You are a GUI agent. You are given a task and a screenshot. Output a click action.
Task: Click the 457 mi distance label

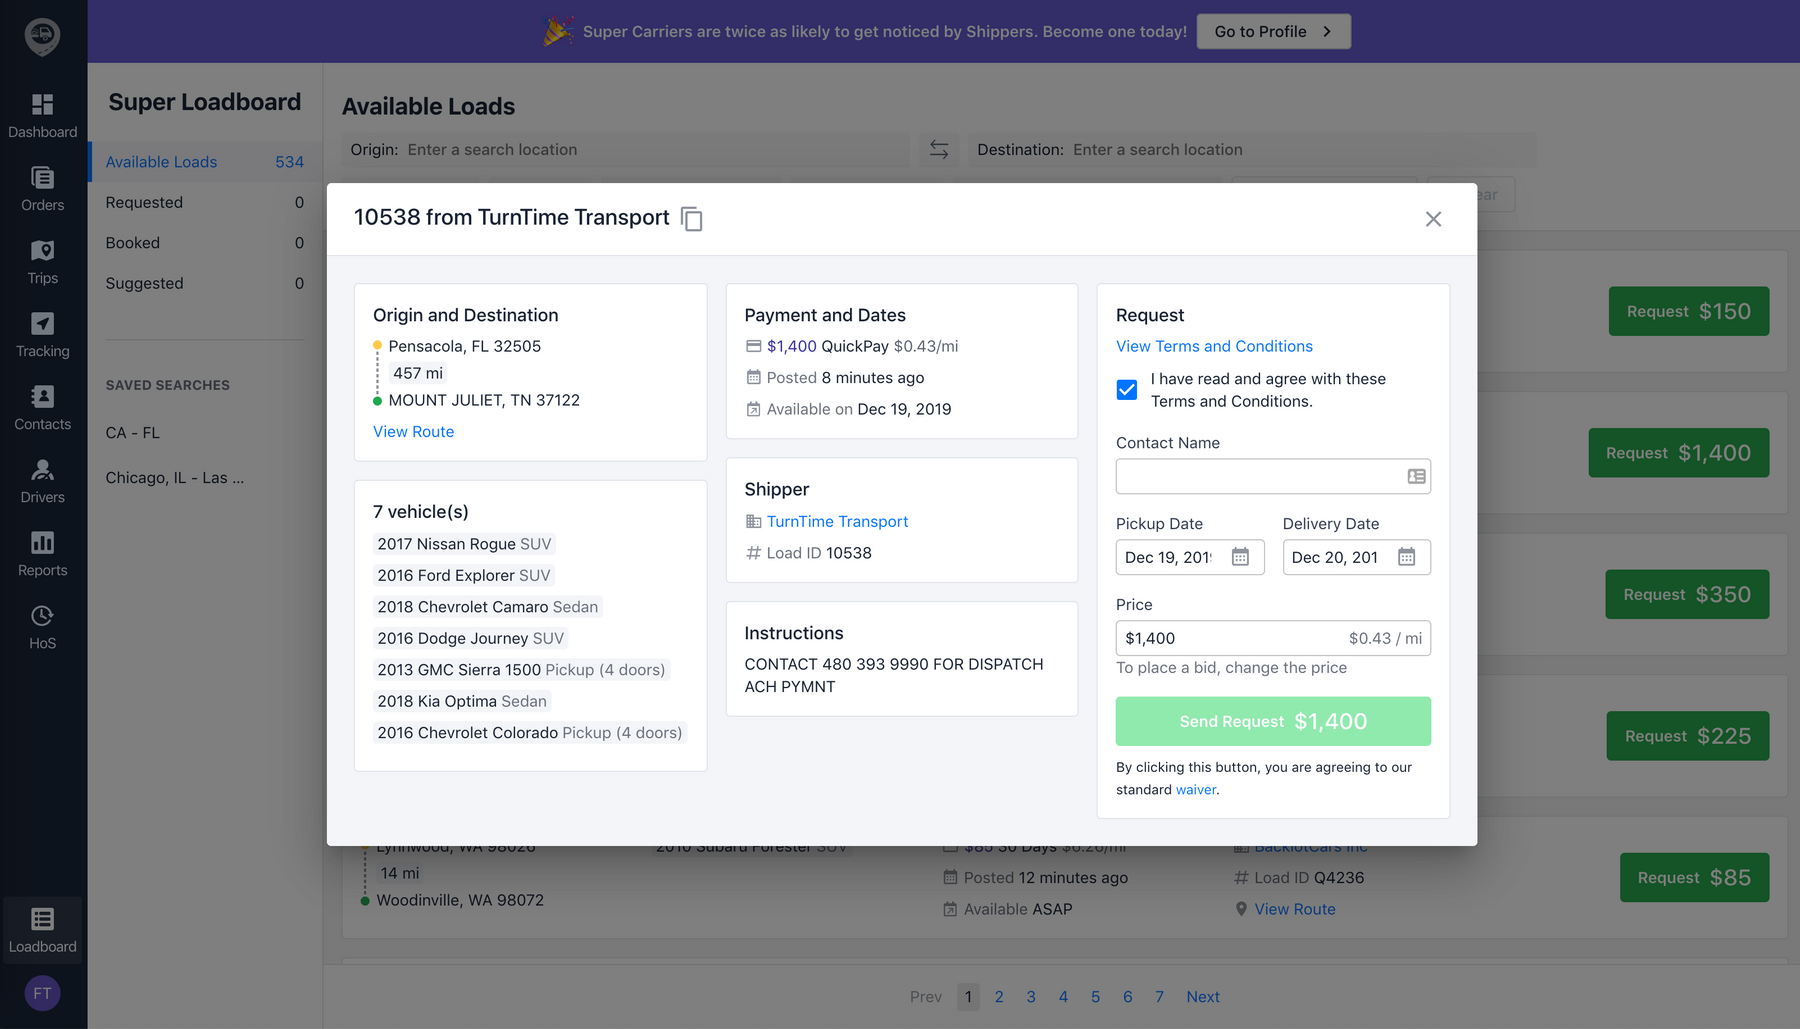tap(418, 373)
